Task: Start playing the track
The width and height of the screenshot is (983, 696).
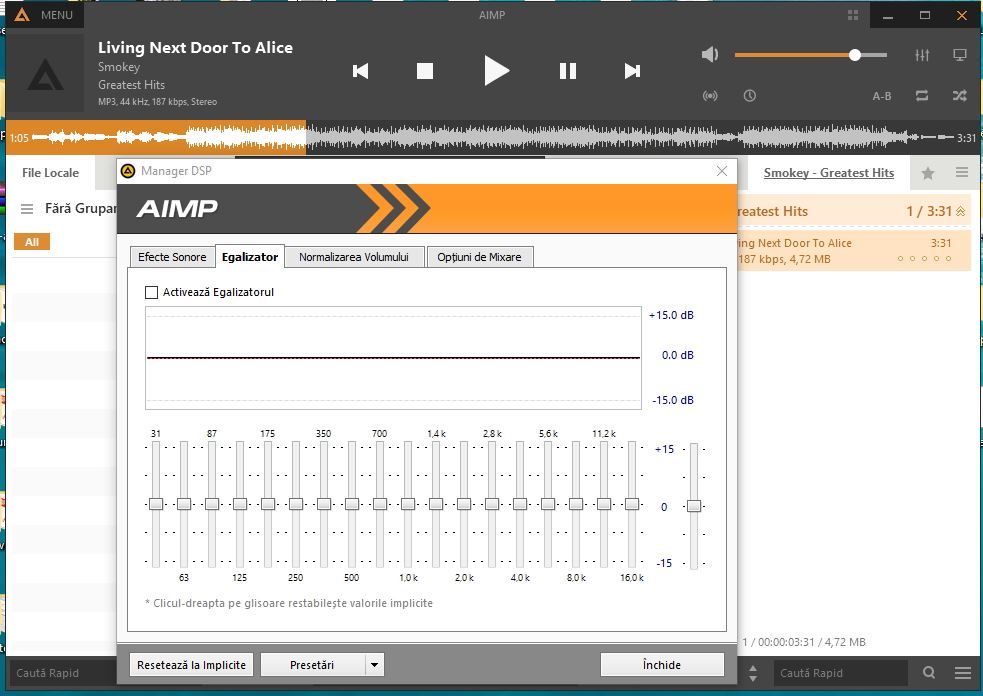Action: pos(497,70)
